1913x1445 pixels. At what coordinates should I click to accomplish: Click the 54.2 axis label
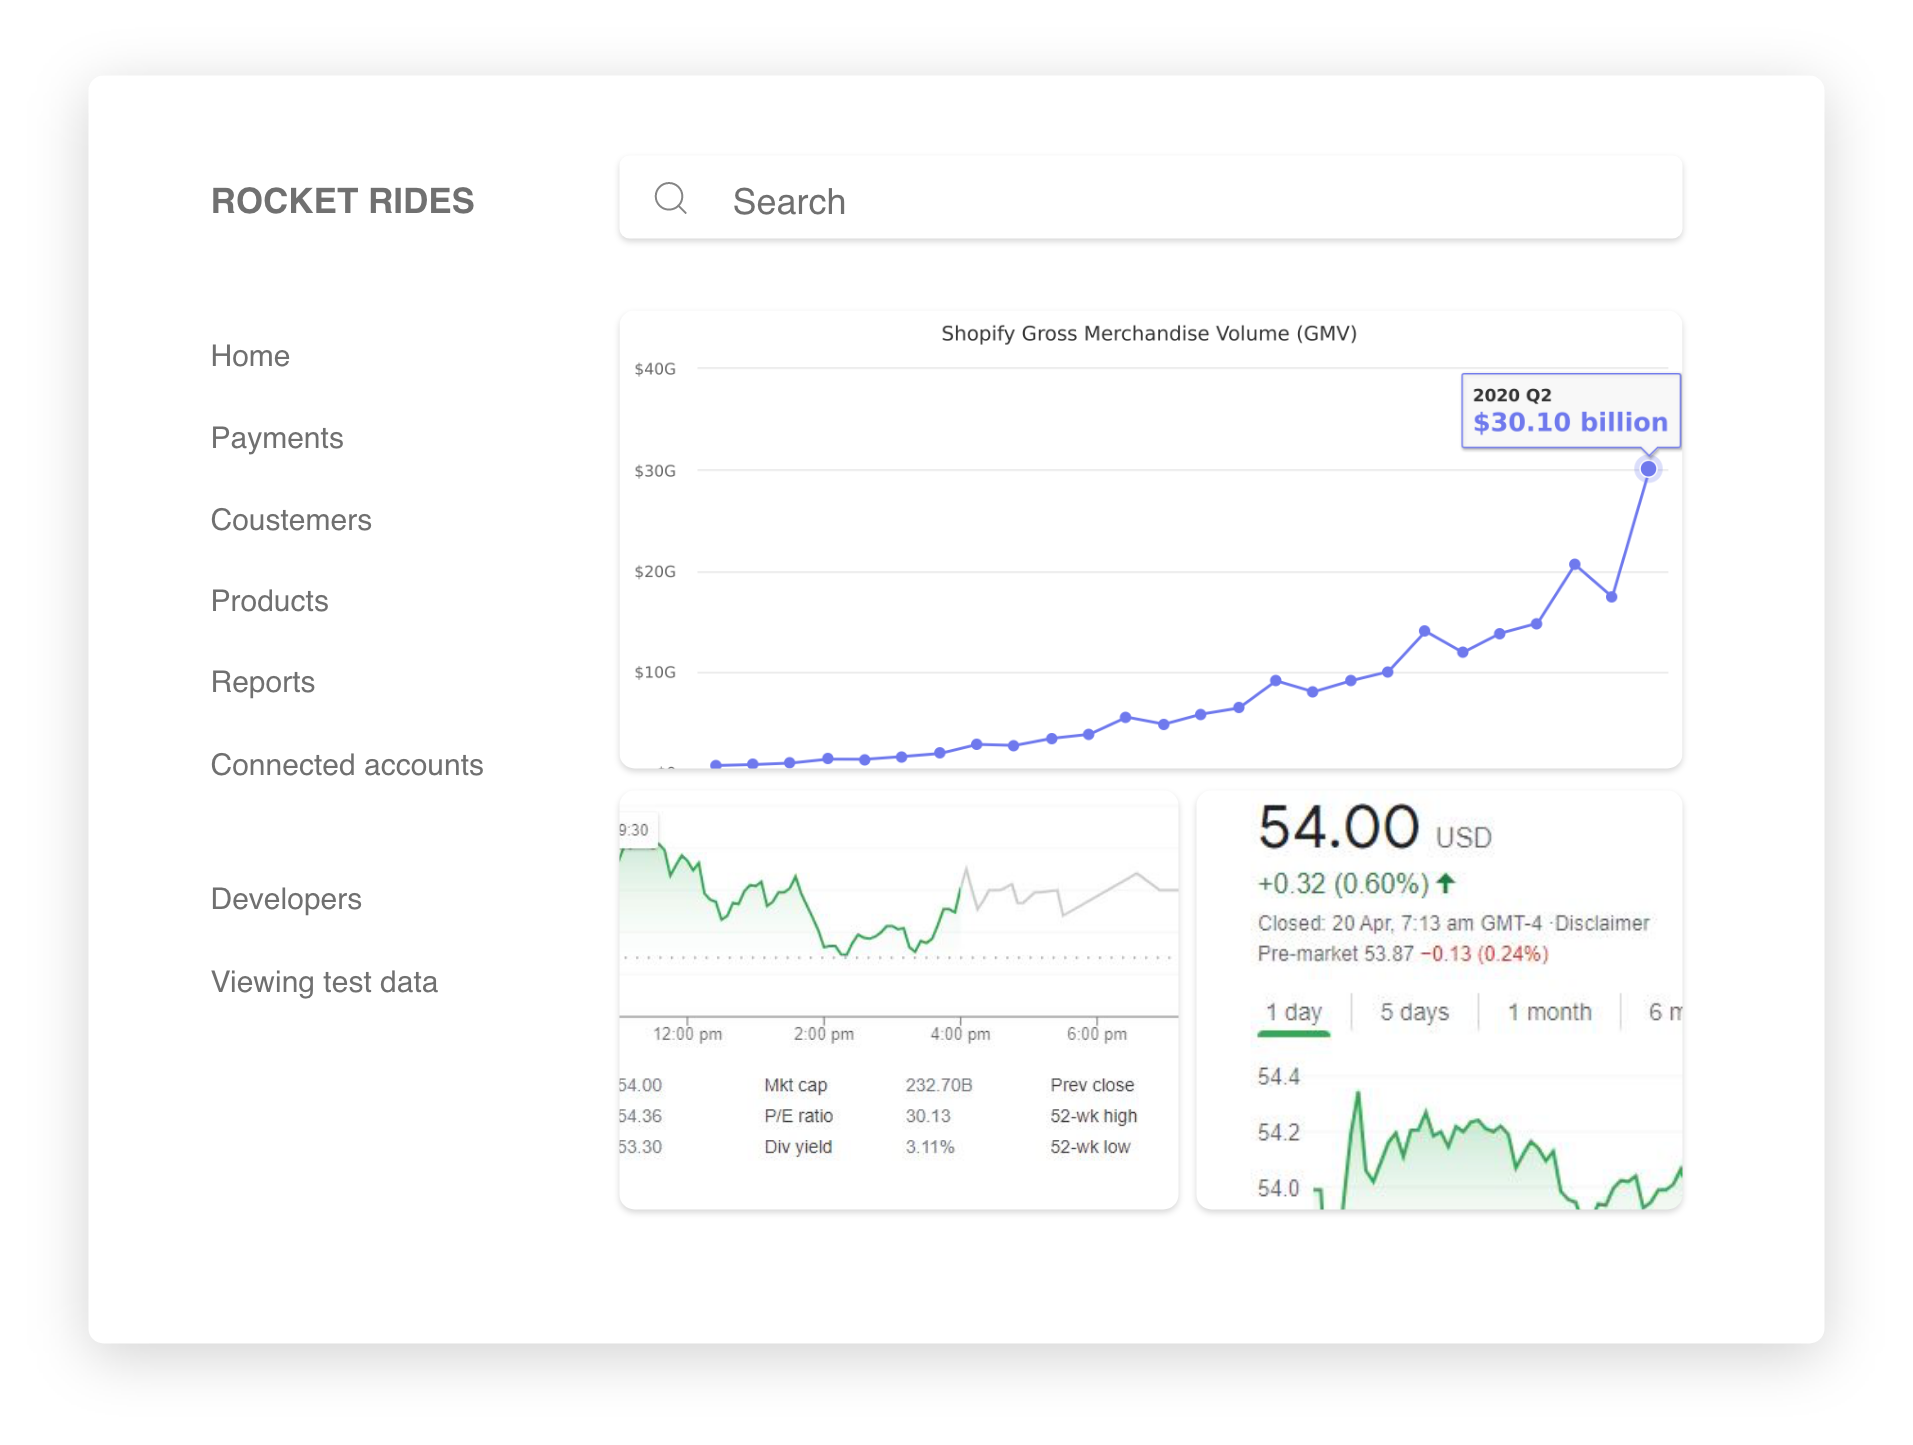[1278, 1133]
